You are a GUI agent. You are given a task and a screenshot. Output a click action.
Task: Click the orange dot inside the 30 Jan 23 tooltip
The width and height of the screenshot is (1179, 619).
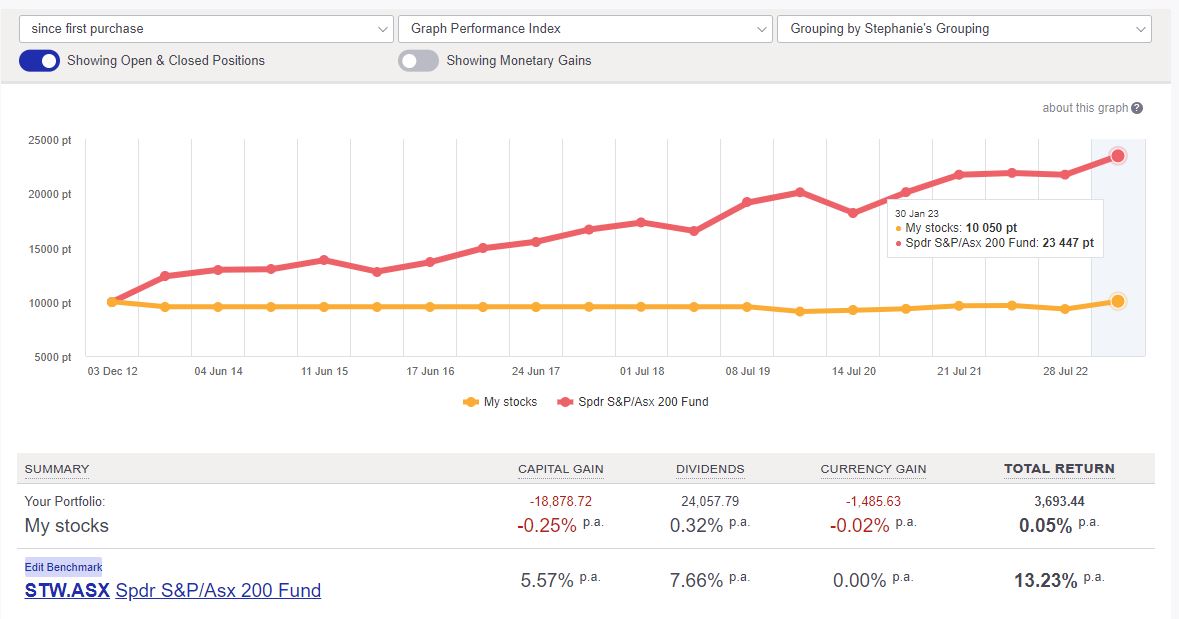pos(897,228)
